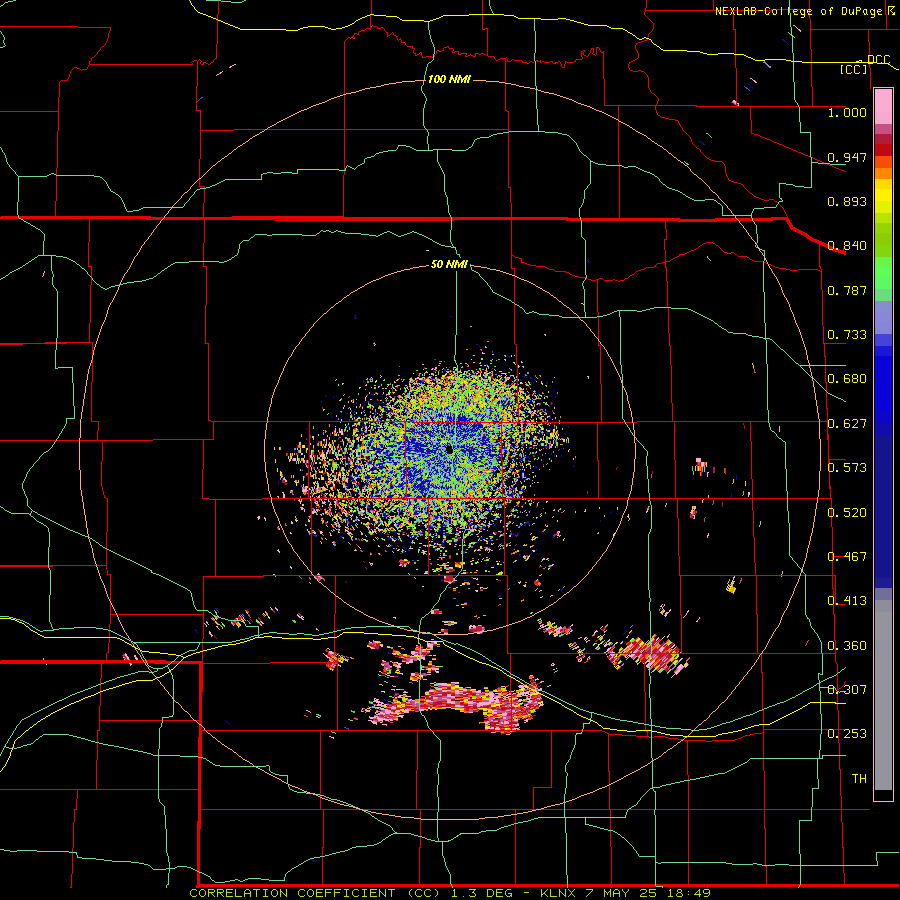The width and height of the screenshot is (900, 900).
Task: Select the 0.680 scale value
Action: [847, 379]
